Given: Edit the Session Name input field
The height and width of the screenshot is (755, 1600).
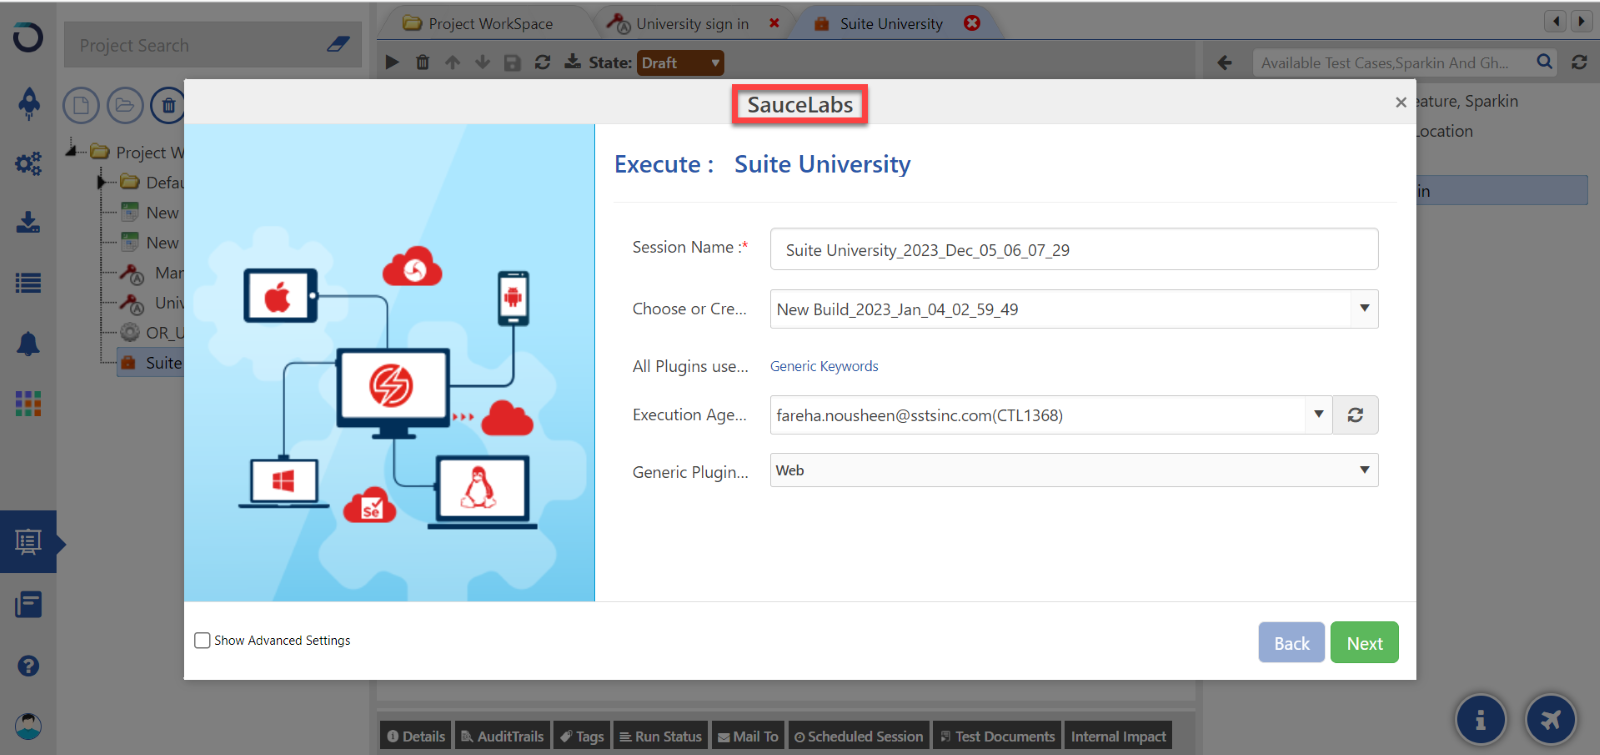Looking at the screenshot, I should pyautogui.click(x=1074, y=249).
